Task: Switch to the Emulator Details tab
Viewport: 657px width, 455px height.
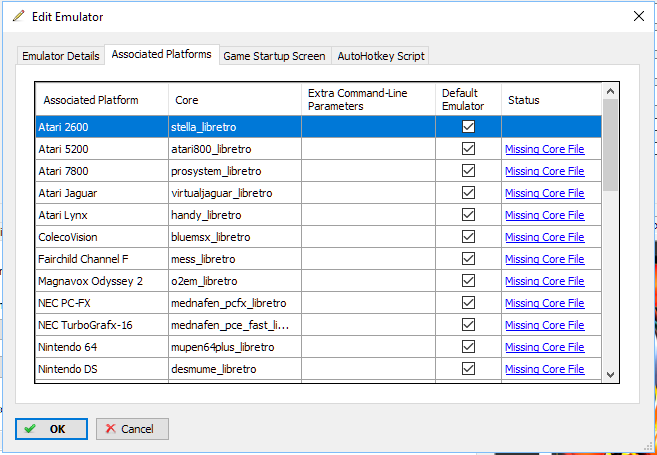Action: coord(61,56)
